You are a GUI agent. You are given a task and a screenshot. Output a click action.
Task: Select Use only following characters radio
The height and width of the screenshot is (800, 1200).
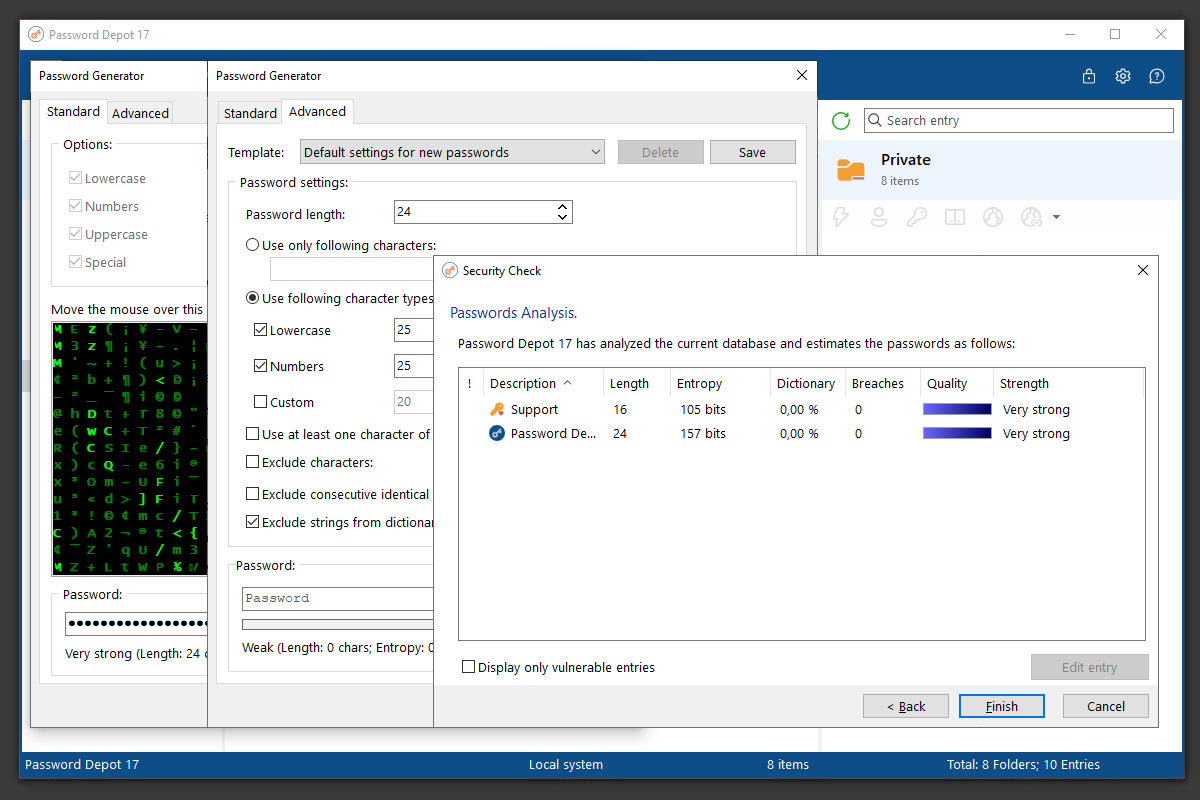252,245
